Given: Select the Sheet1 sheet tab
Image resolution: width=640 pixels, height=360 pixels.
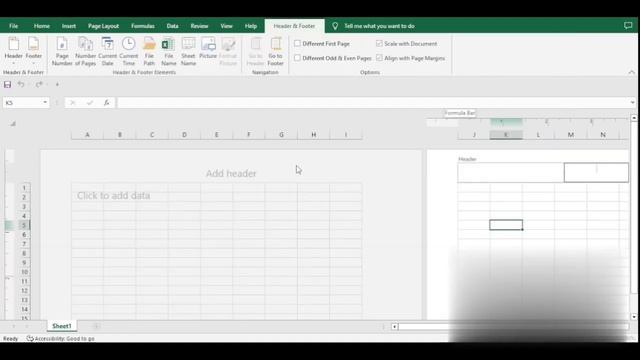Looking at the screenshot, I should click(62, 326).
